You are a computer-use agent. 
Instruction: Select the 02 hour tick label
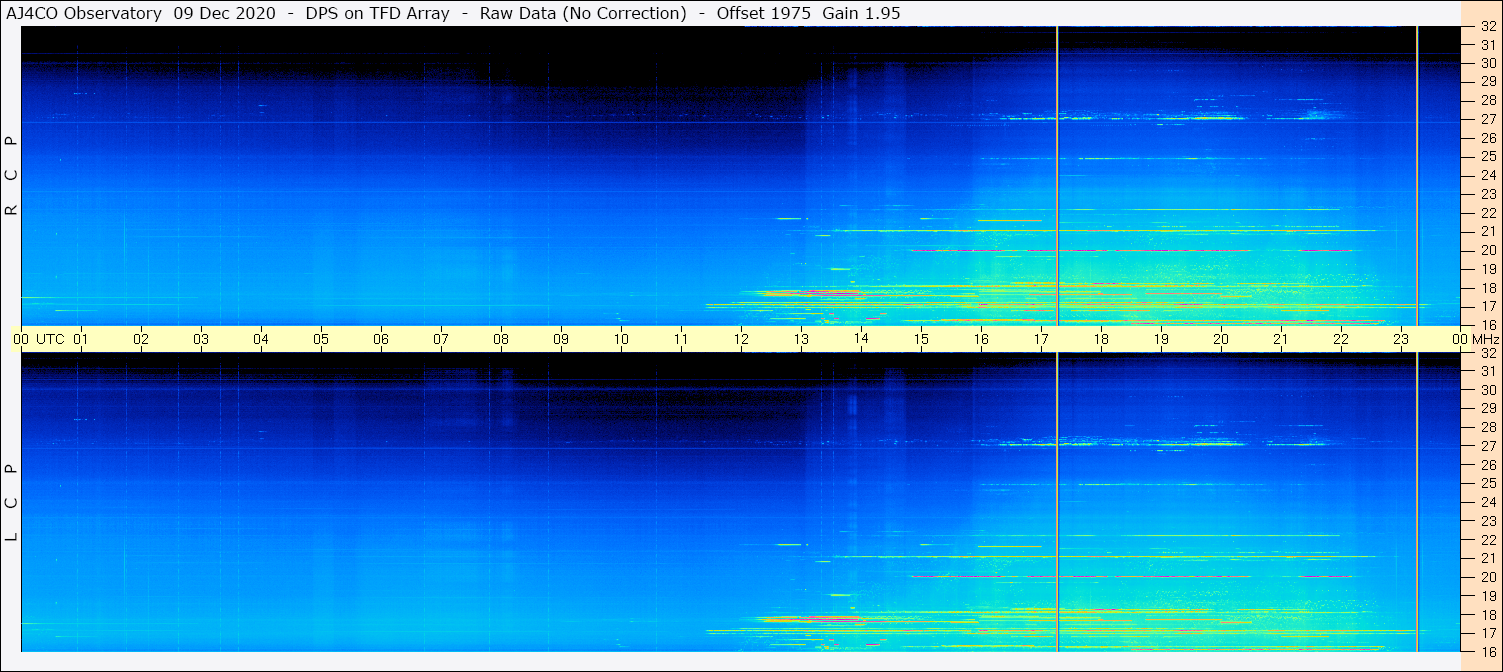click(141, 339)
